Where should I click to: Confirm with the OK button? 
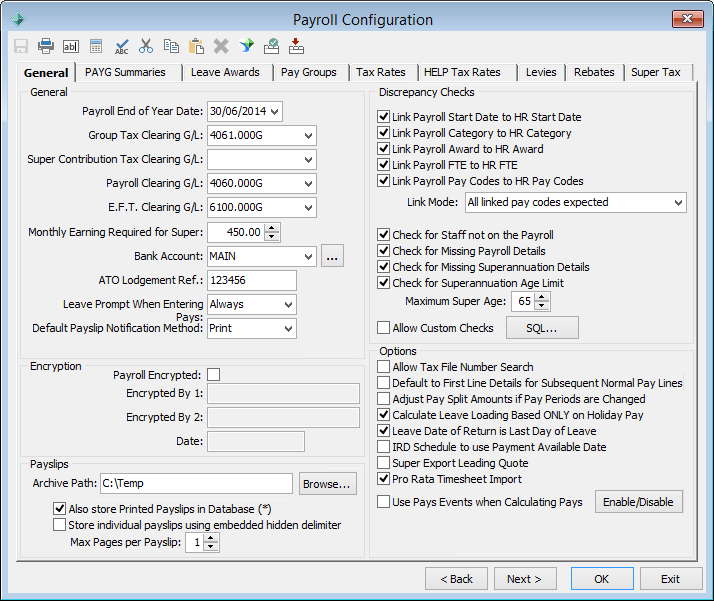(x=602, y=579)
